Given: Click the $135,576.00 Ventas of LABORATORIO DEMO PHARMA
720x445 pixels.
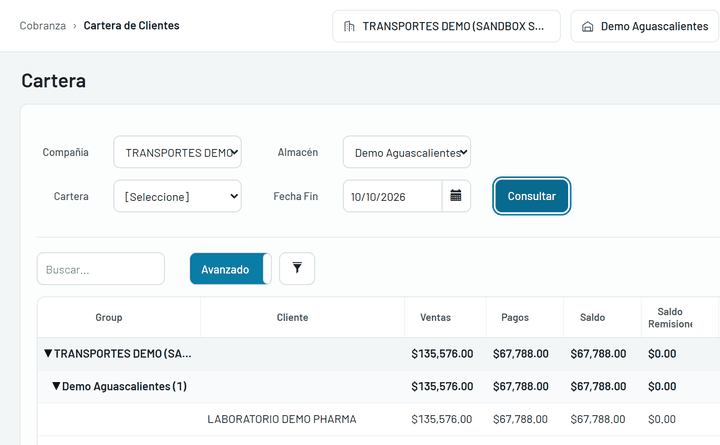Looking at the screenshot, I should point(442,419).
